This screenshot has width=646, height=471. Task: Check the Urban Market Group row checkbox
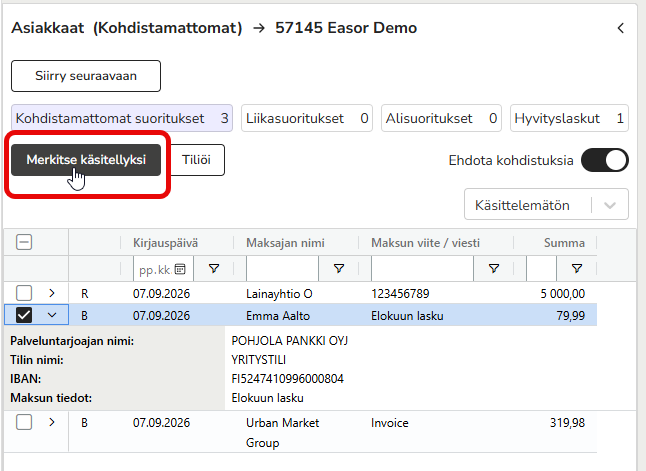point(24,422)
